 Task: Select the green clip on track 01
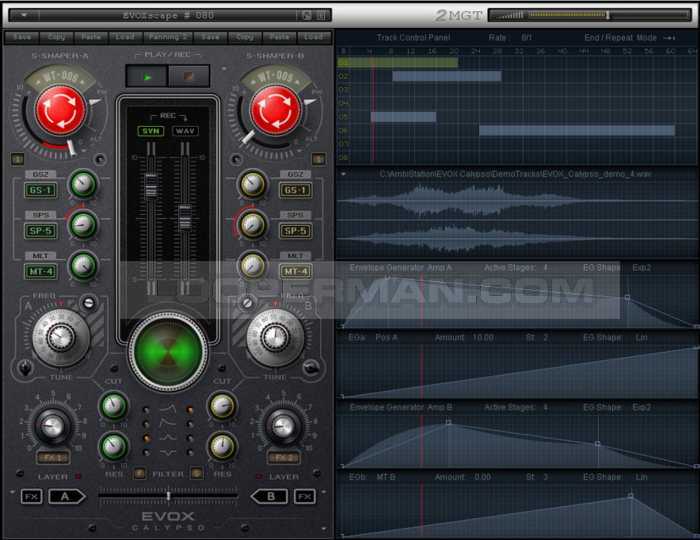pyautogui.click(x=397, y=62)
